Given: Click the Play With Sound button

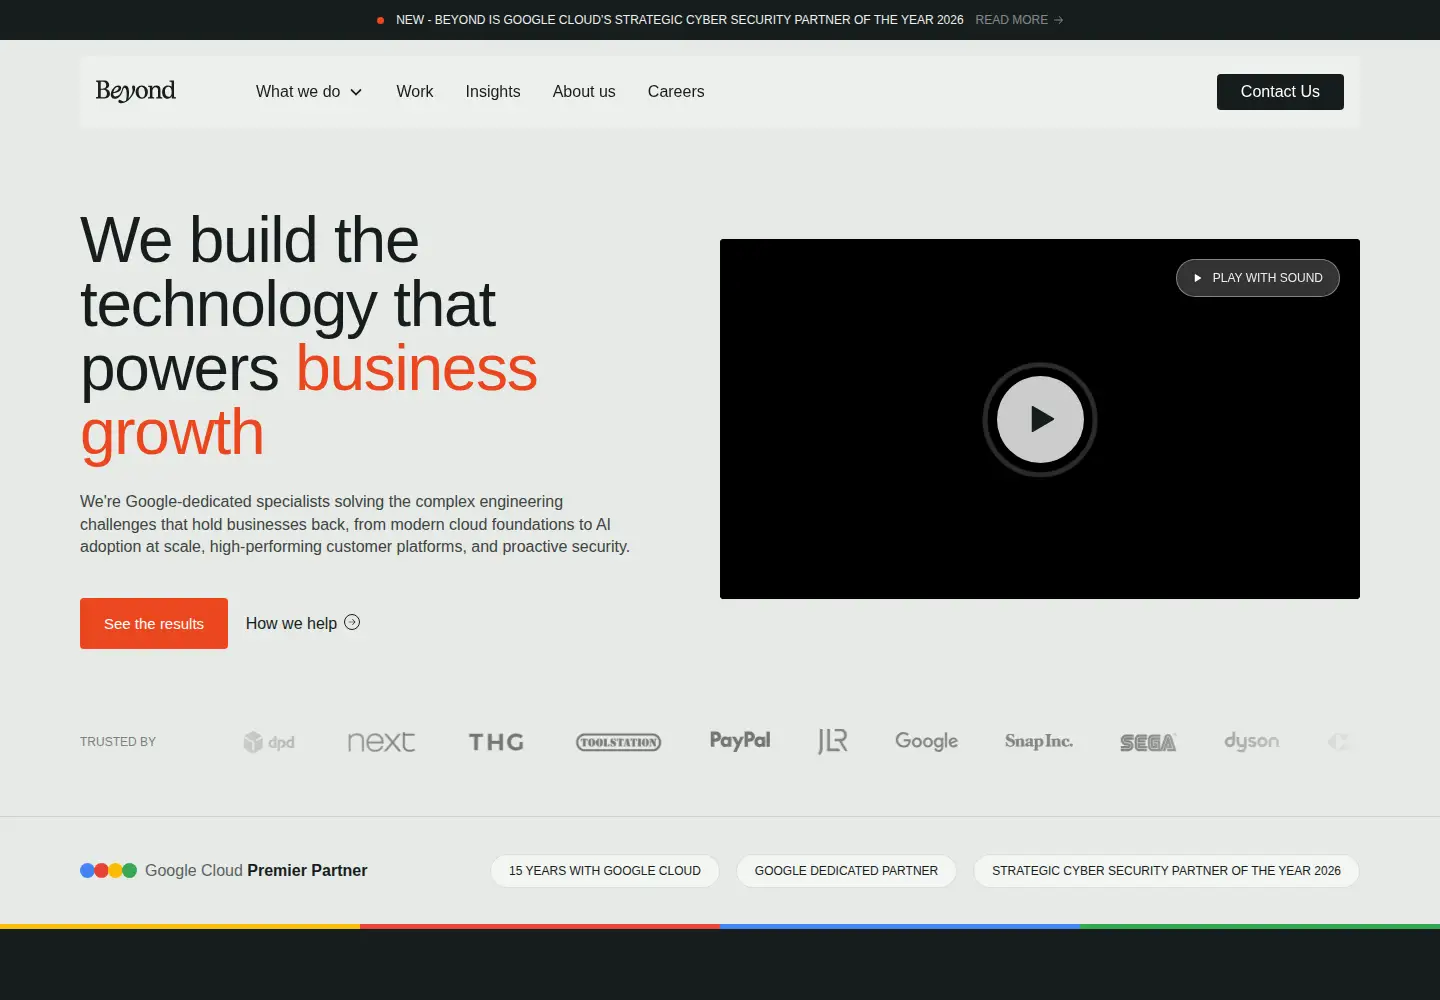Looking at the screenshot, I should point(1258,278).
